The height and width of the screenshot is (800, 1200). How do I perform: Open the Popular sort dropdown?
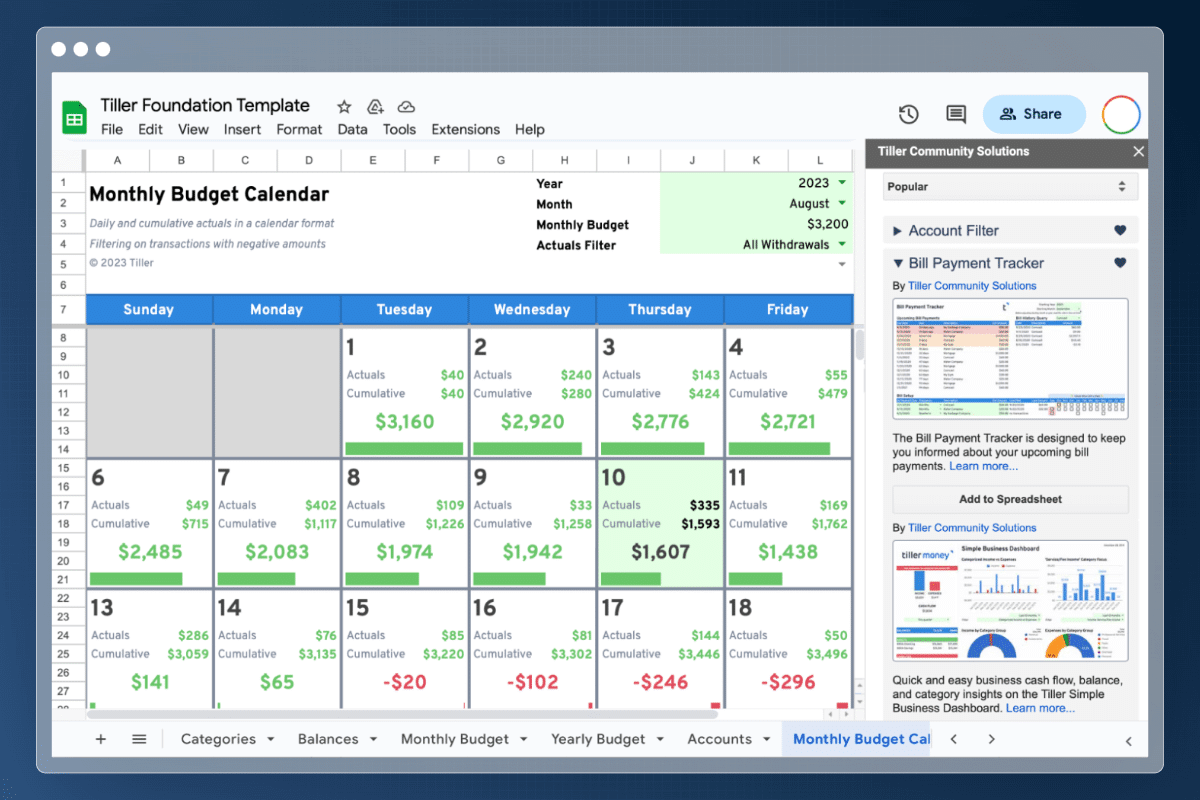pyautogui.click(x=1010, y=186)
